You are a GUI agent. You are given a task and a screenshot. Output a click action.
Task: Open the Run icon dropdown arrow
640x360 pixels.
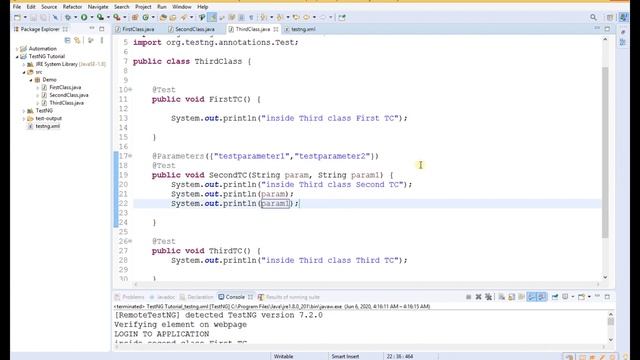coord(91,18)
